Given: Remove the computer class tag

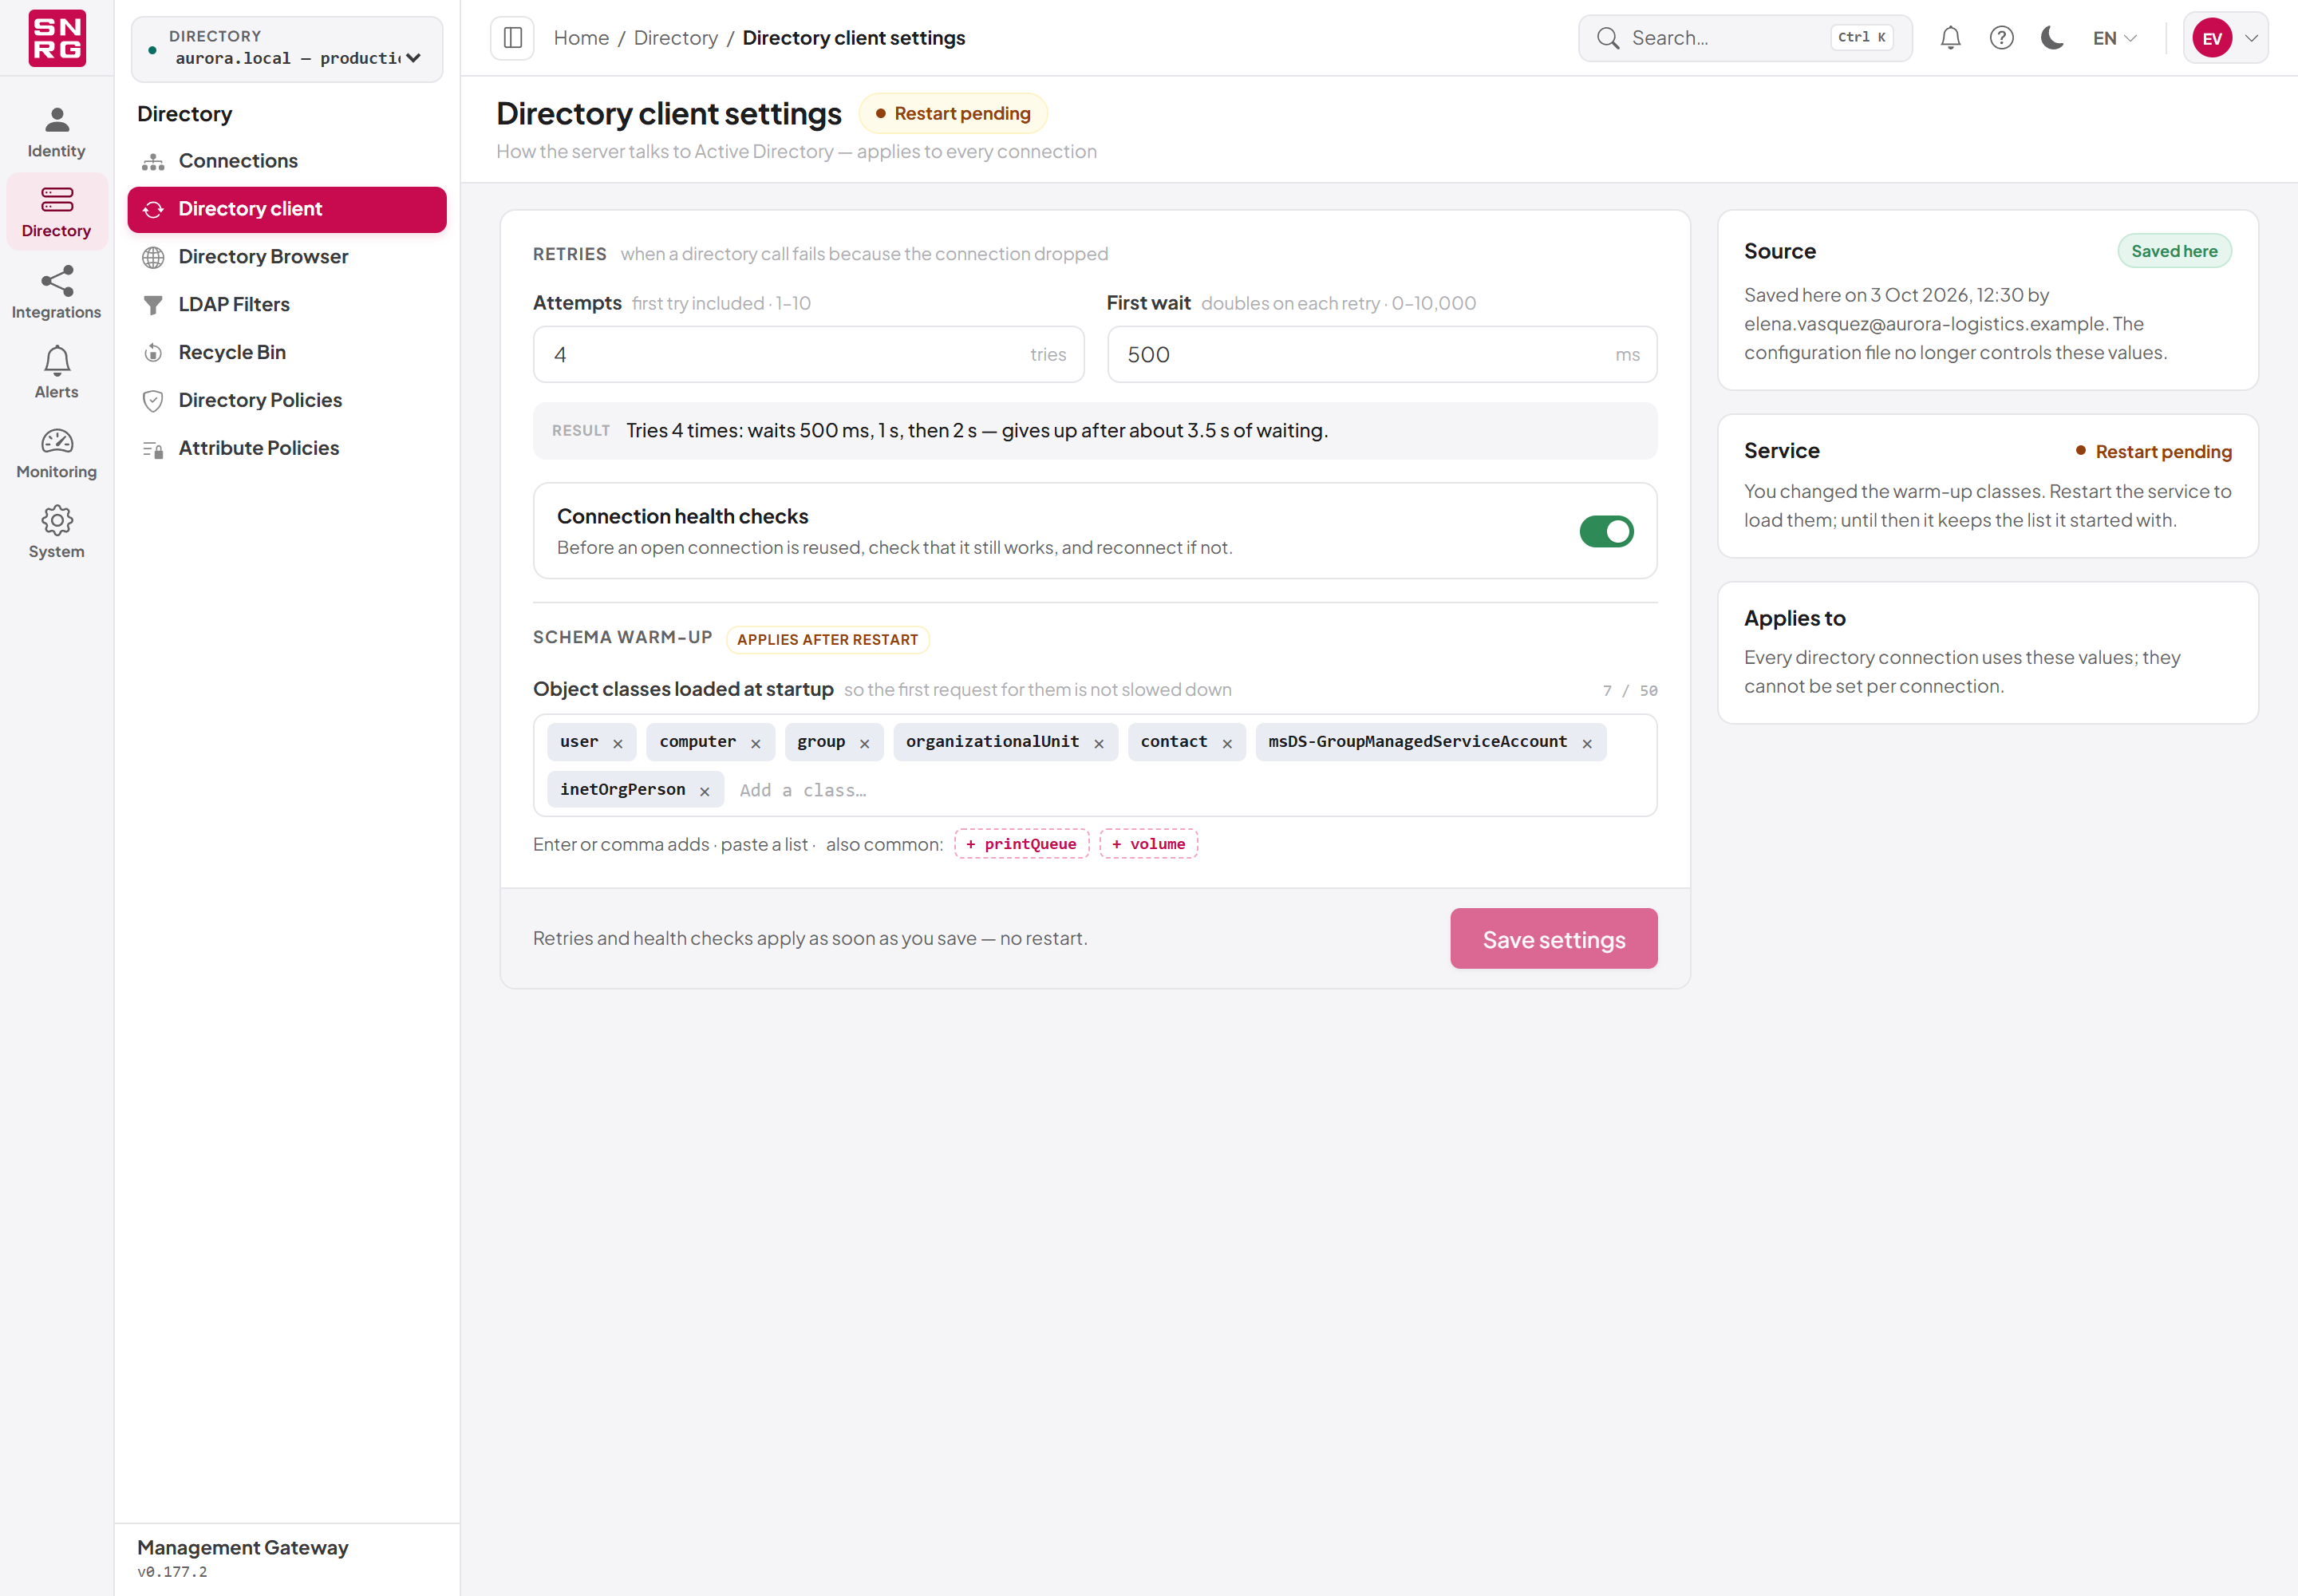Looking at the screenshot, I should [756, 743].
